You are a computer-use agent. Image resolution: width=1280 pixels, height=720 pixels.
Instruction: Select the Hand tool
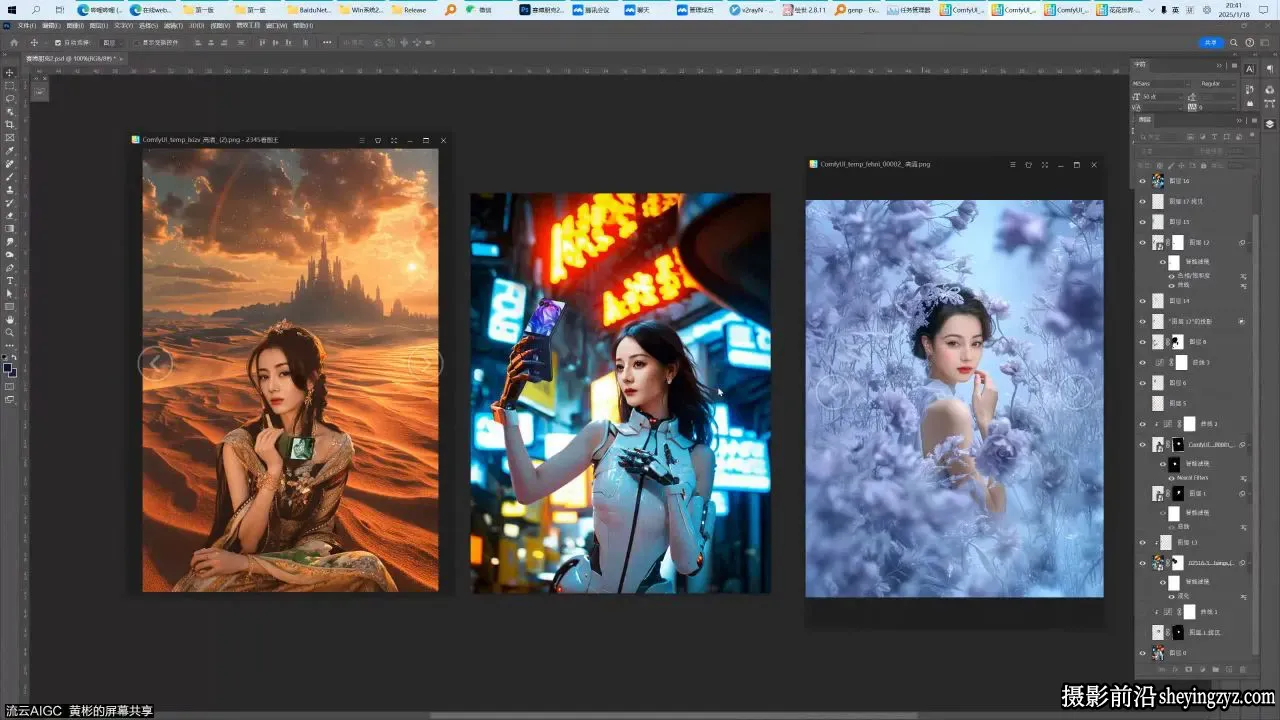[x=10, y=319]
